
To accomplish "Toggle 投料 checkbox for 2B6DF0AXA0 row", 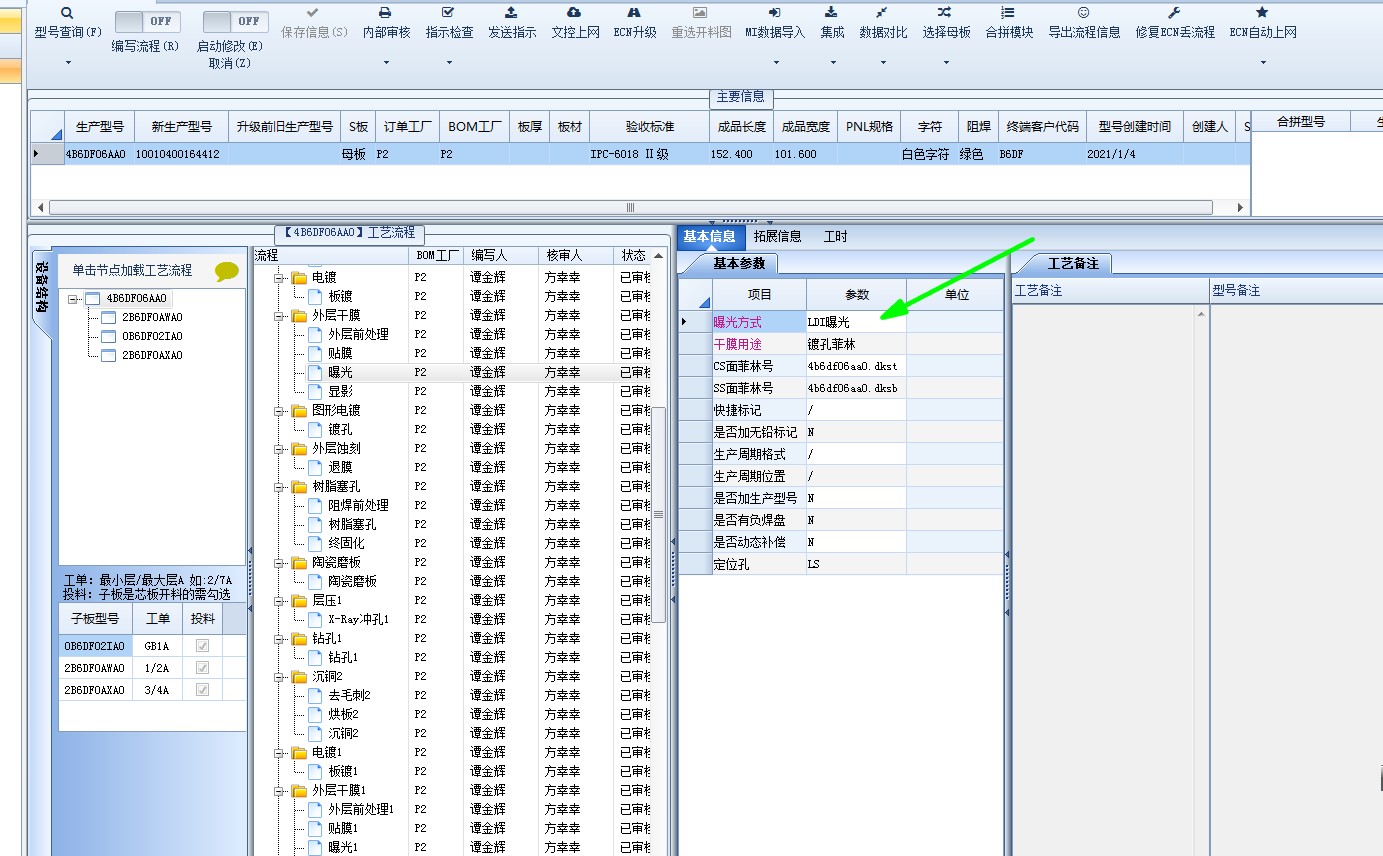I will 202,690.
